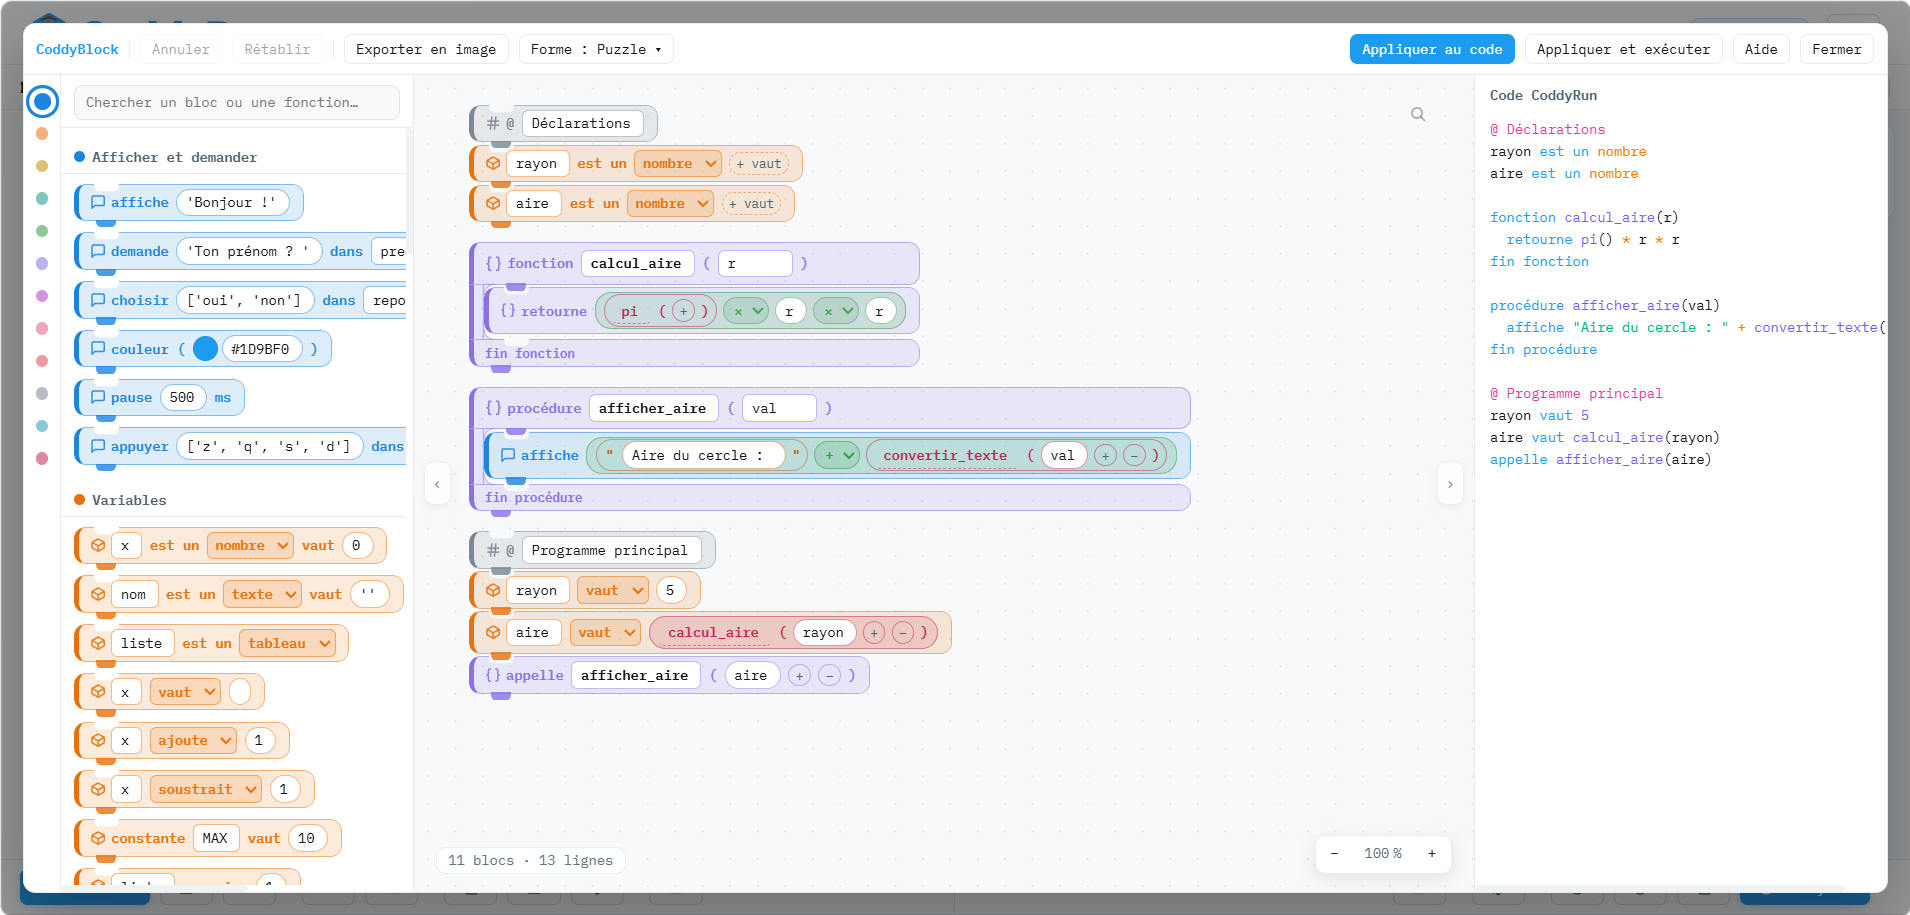Click Rétablir in the toolbar
This screenshot has height=915, width=1910.
coord(277,49)
